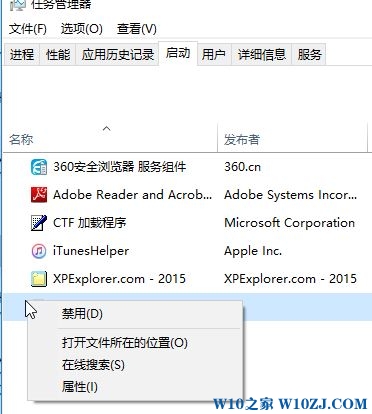Click the Apple Inc. publisher cell

tap(253, 251)
